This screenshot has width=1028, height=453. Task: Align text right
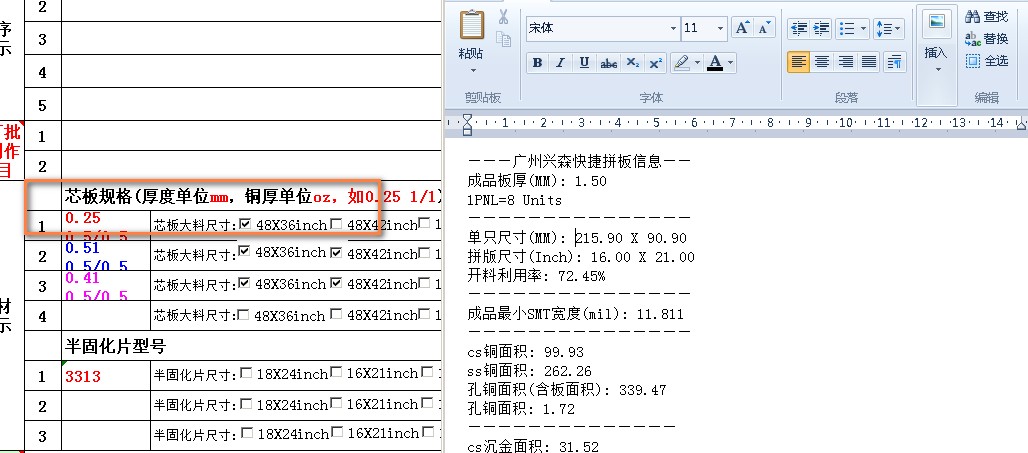(x=846, y=62)
